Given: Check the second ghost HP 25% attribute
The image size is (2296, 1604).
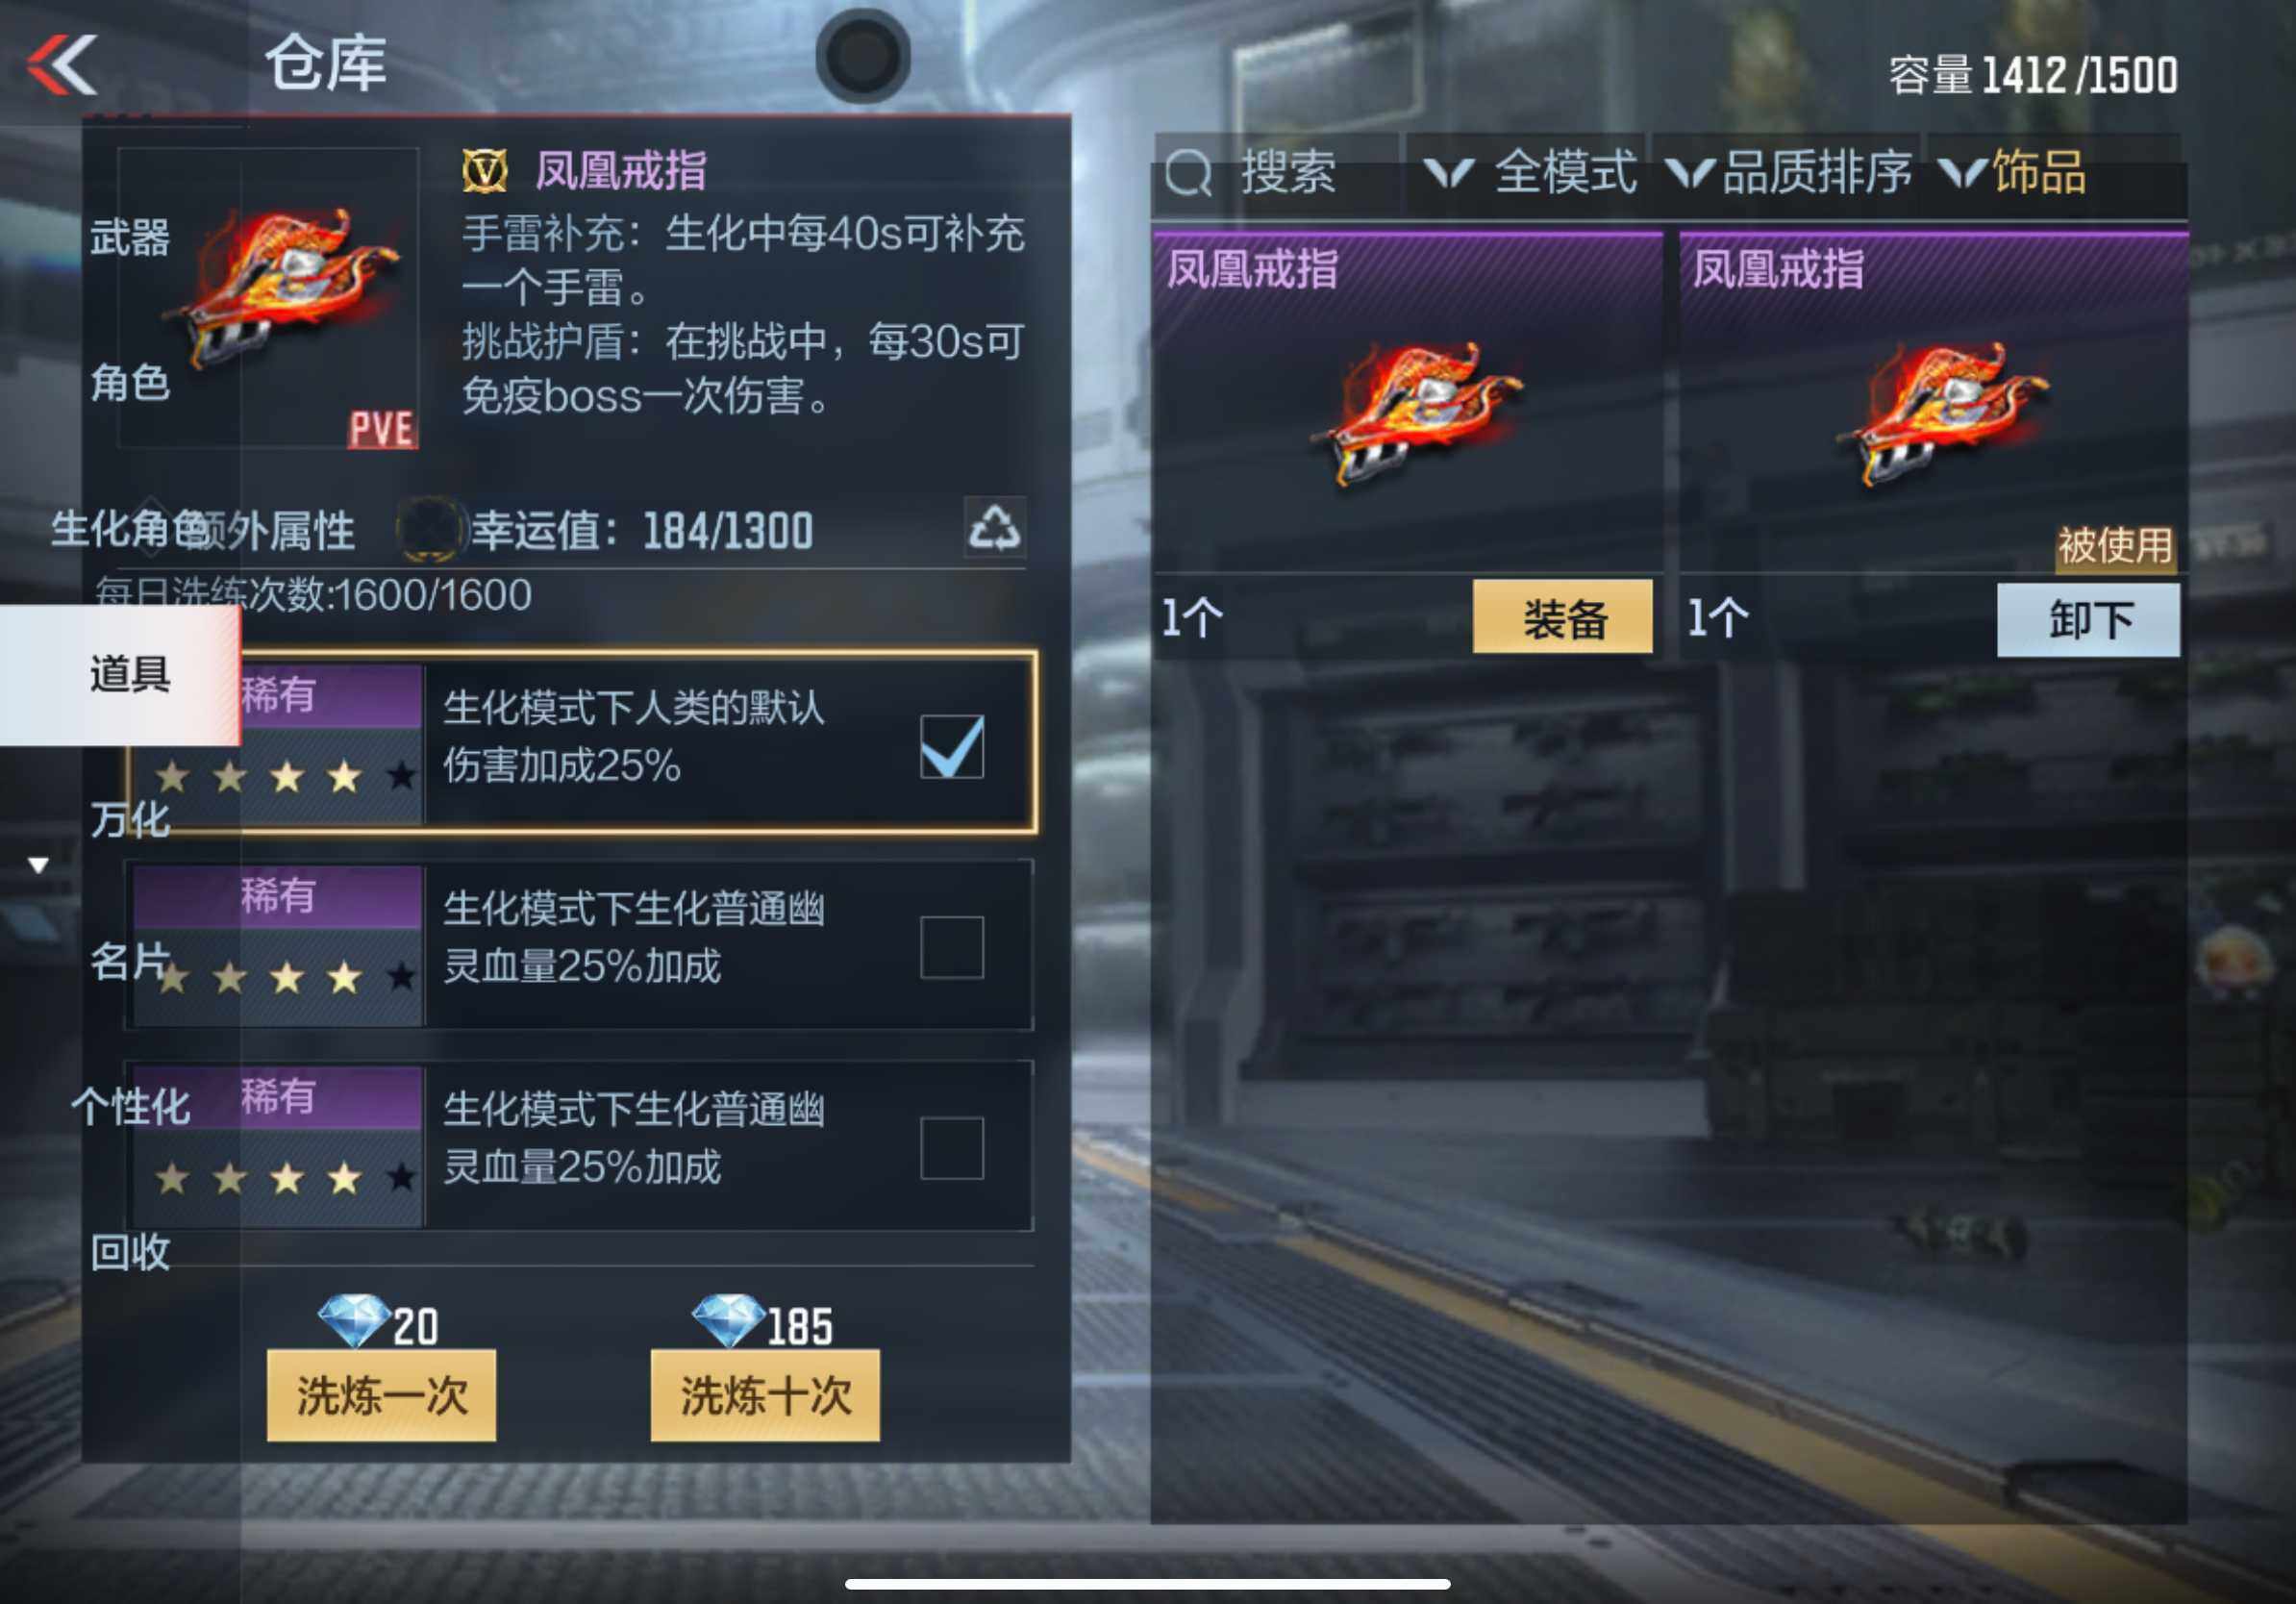Looking at the screenshot, I should 951,946.
